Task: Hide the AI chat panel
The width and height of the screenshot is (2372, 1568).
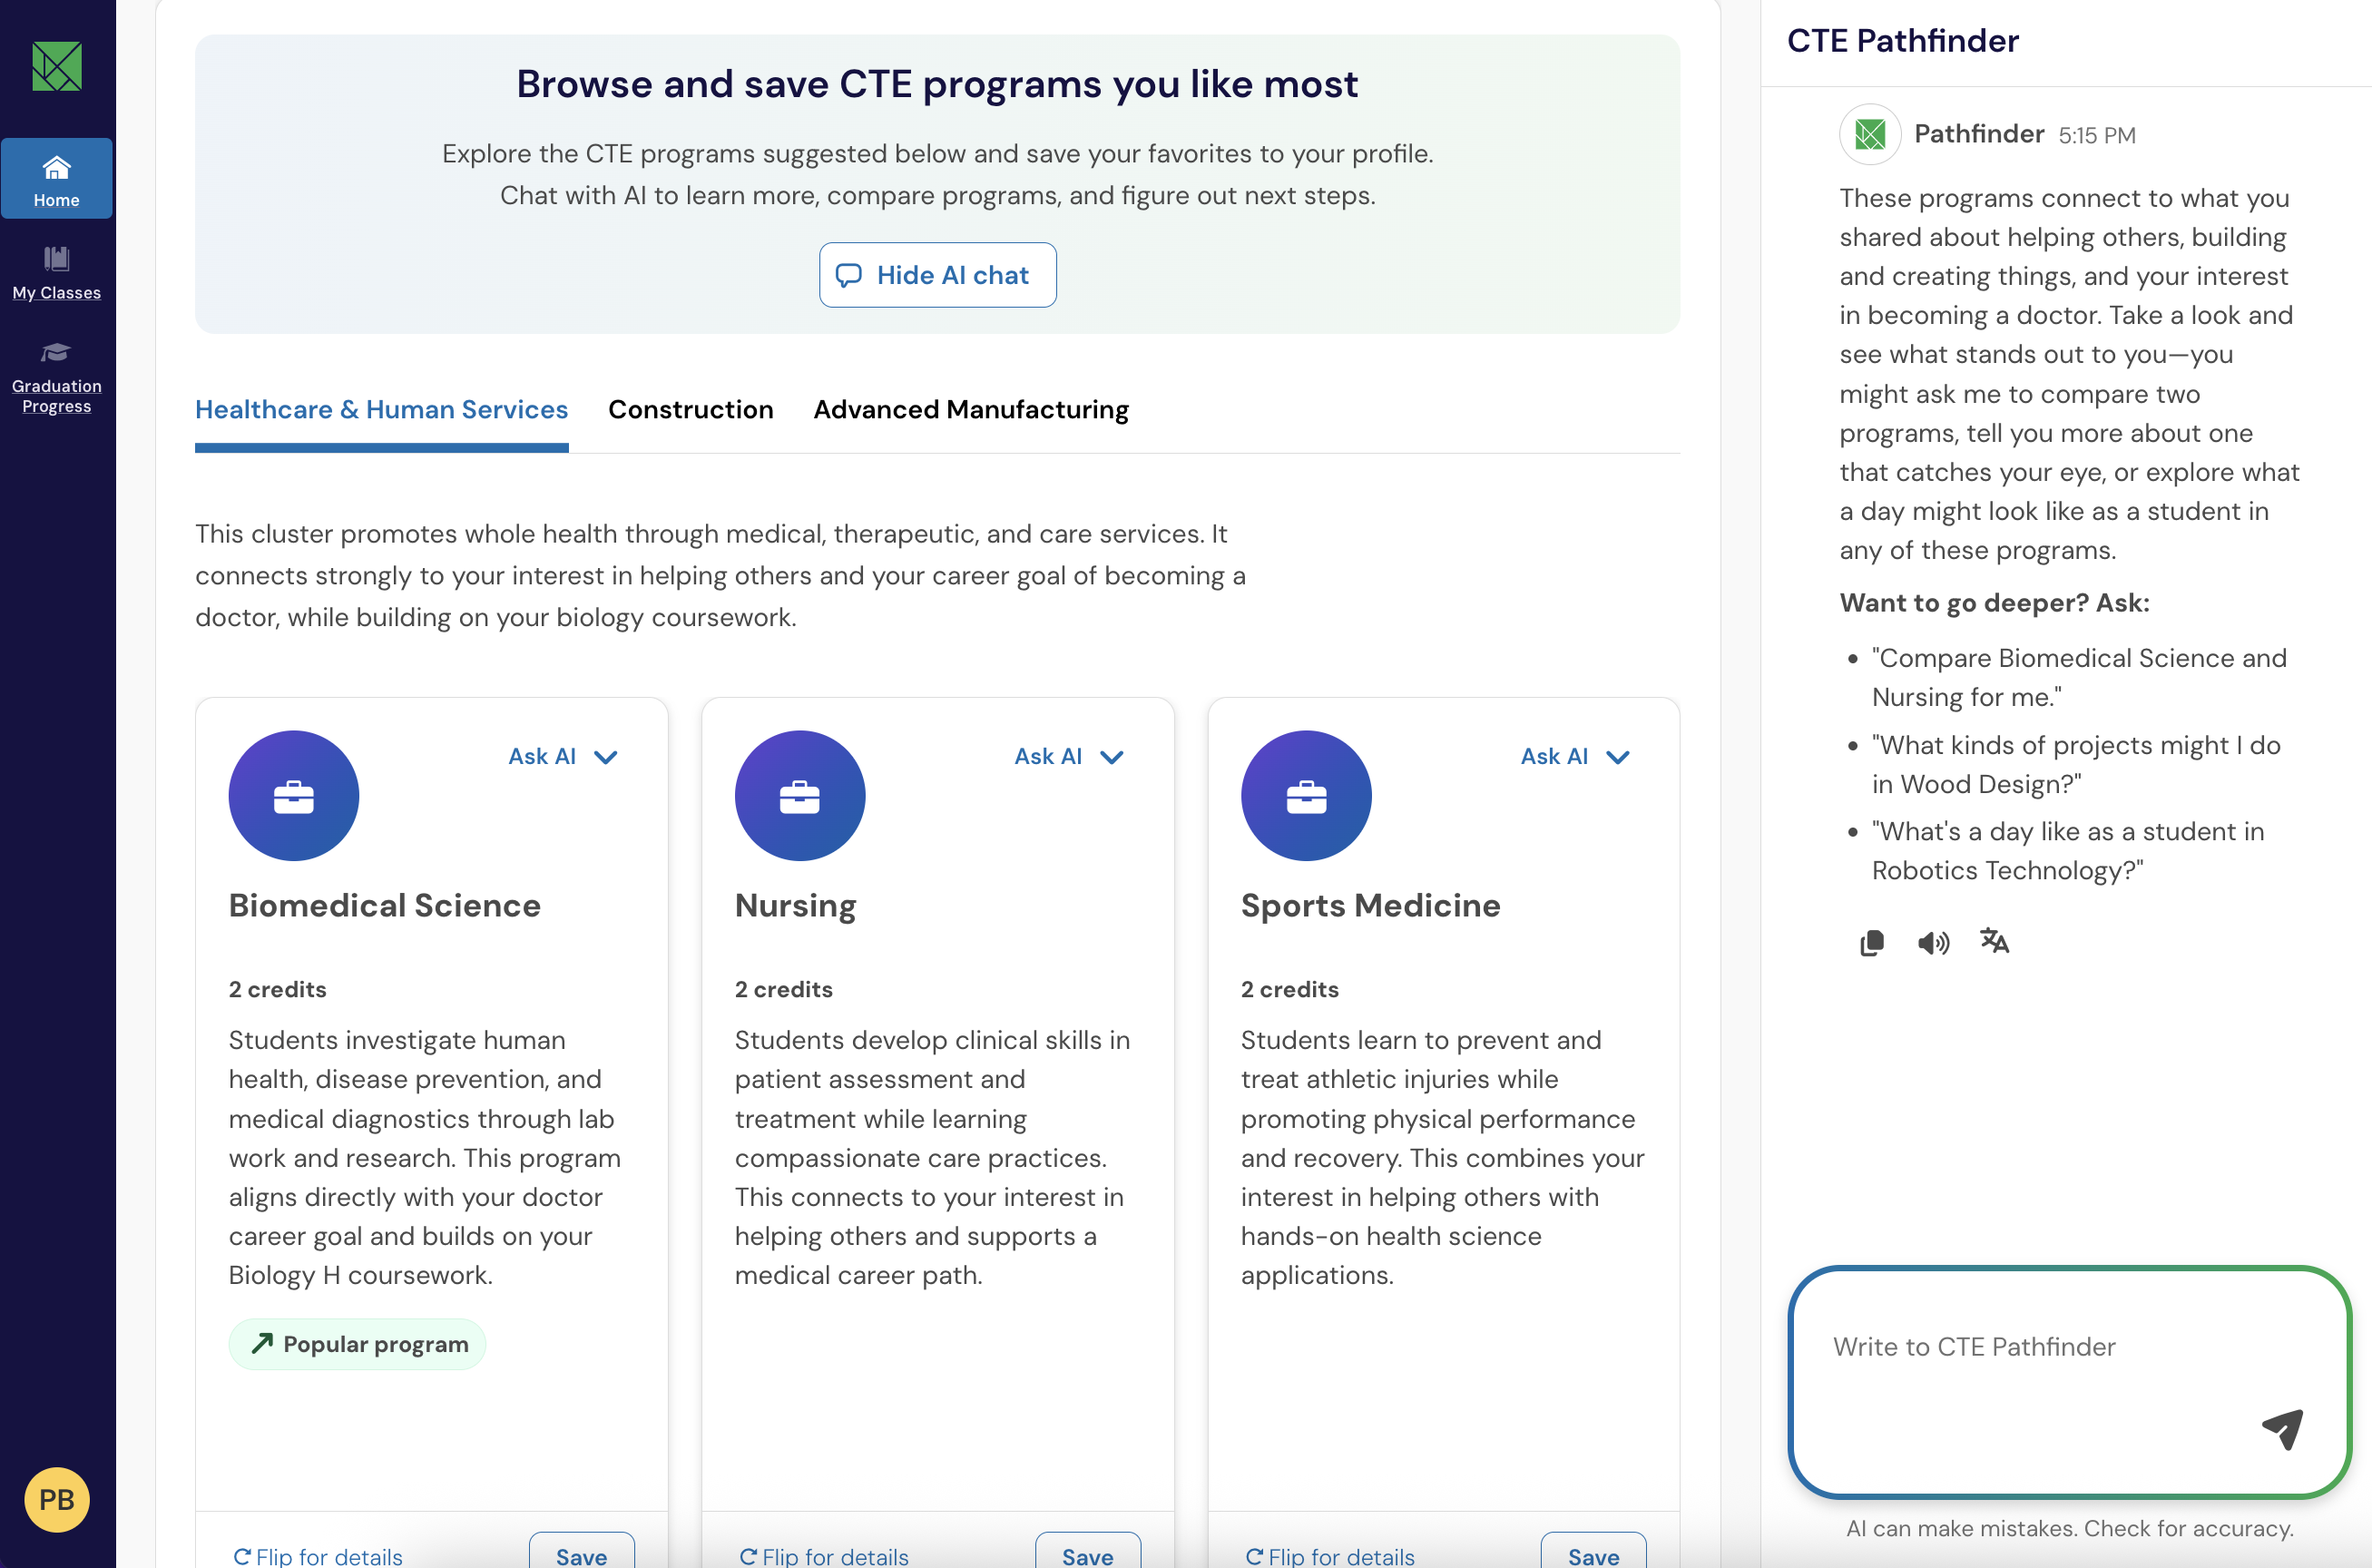Action: 937,275
